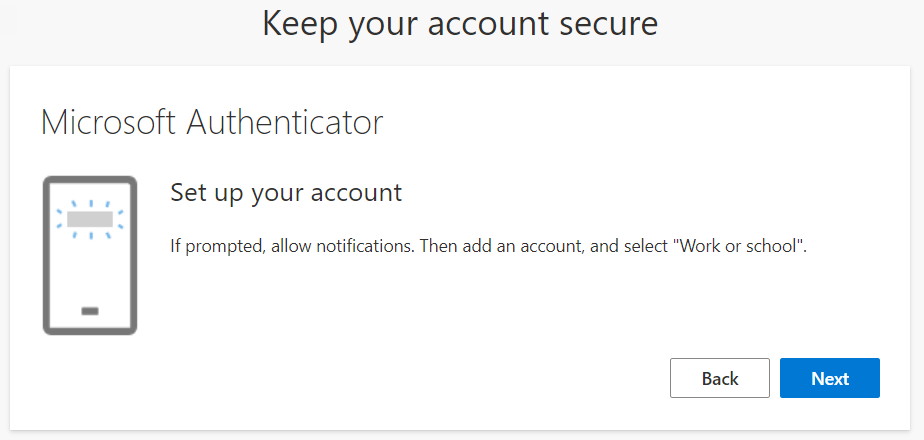Viewport: 924px width, 440px height.
Task: Go back with the Back button
Action: tap(720, 378)
